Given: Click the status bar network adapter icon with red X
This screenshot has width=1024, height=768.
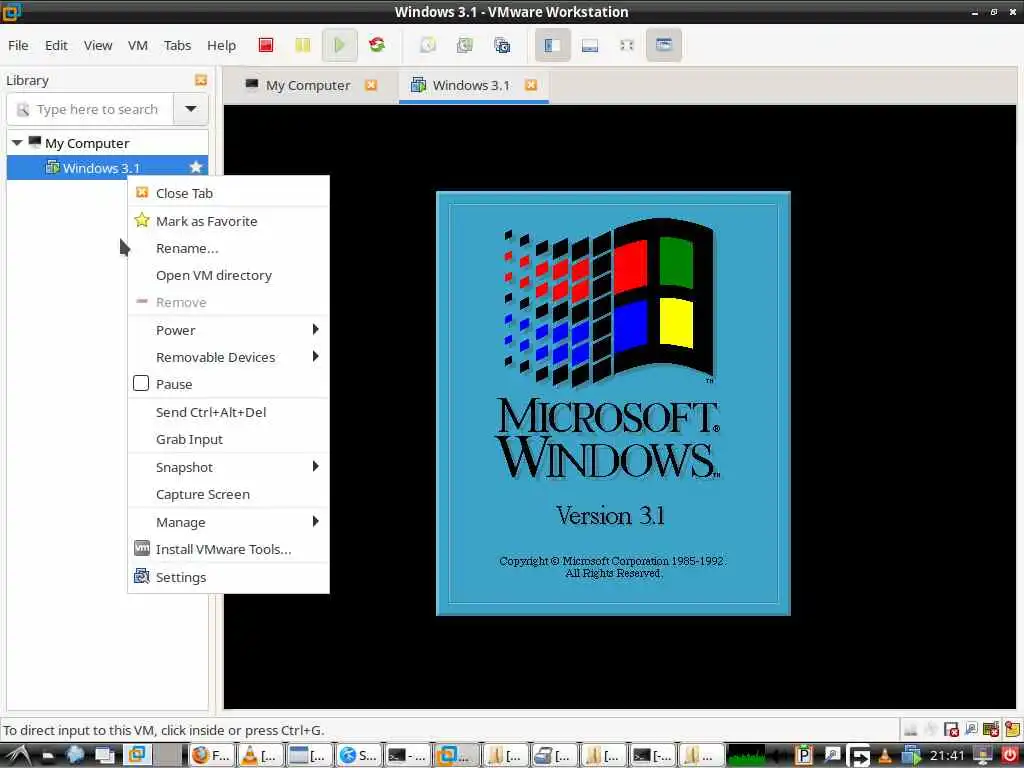Looking at the screenshot, I should pos(991,729).
